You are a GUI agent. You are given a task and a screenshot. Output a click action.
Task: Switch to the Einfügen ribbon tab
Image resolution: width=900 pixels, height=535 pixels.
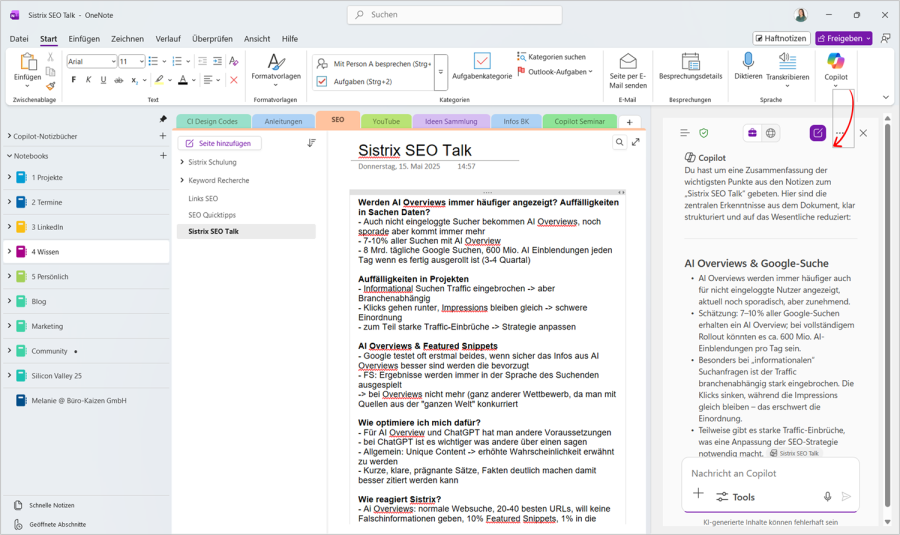pyautogui.click(x=84, y=38)
